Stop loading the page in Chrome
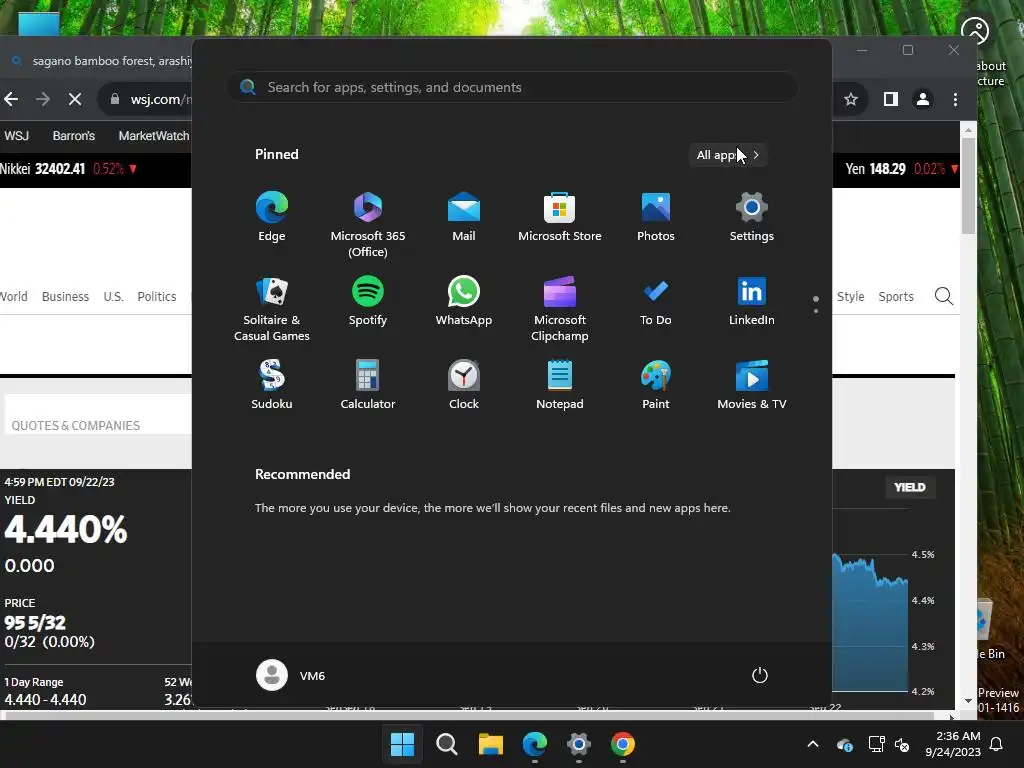 point(75,99)
